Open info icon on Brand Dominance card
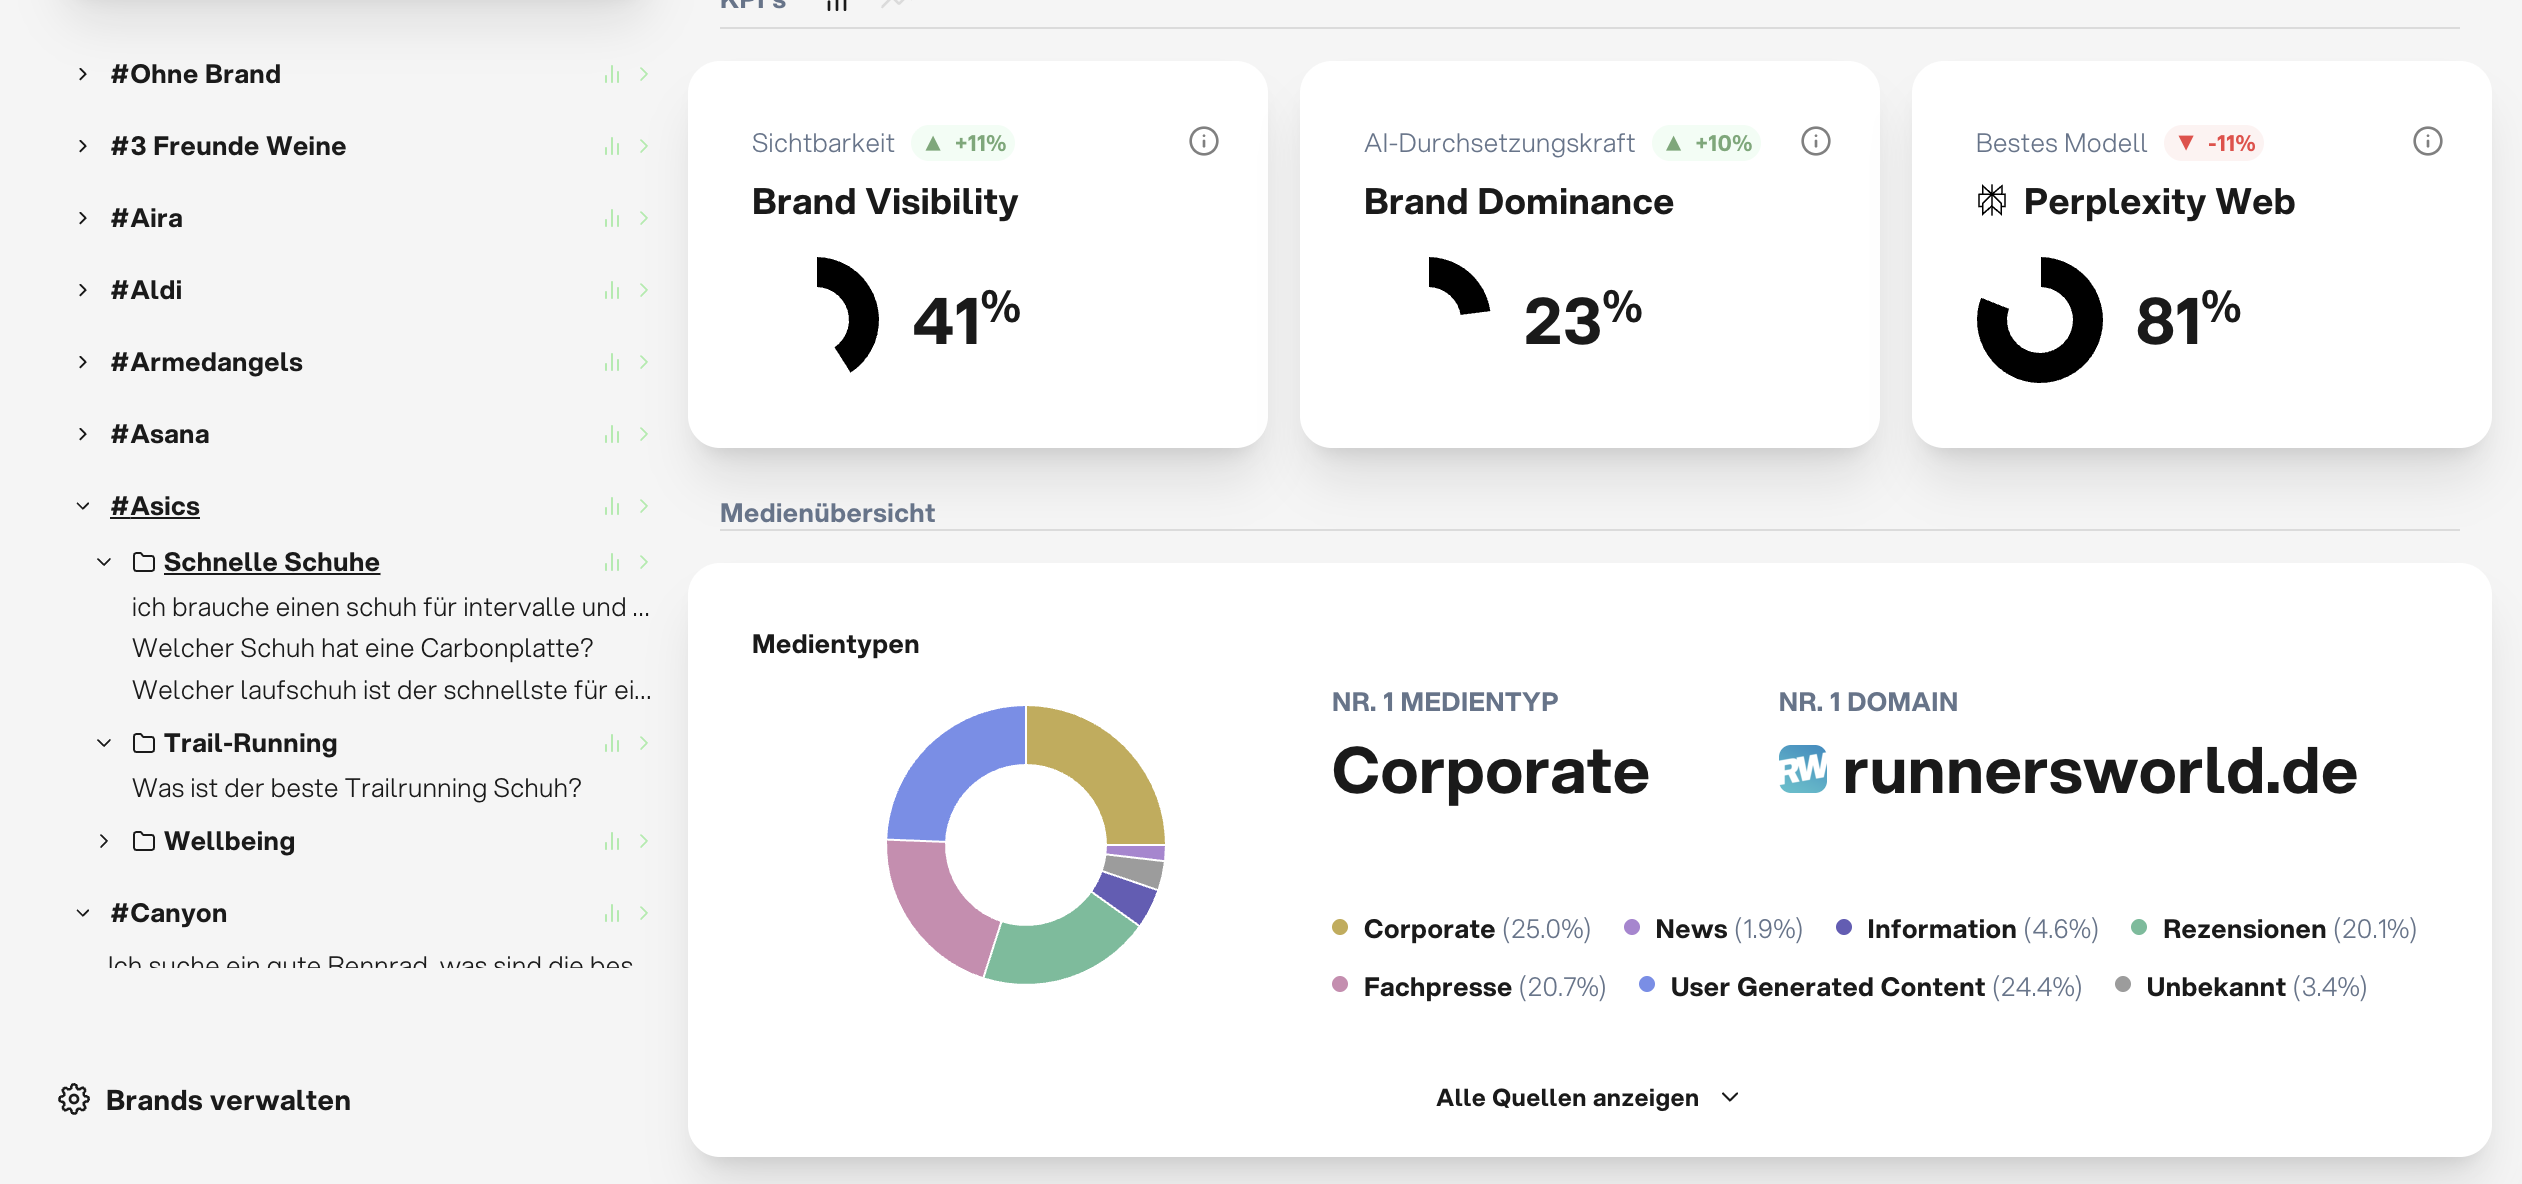 [1815, 142]
